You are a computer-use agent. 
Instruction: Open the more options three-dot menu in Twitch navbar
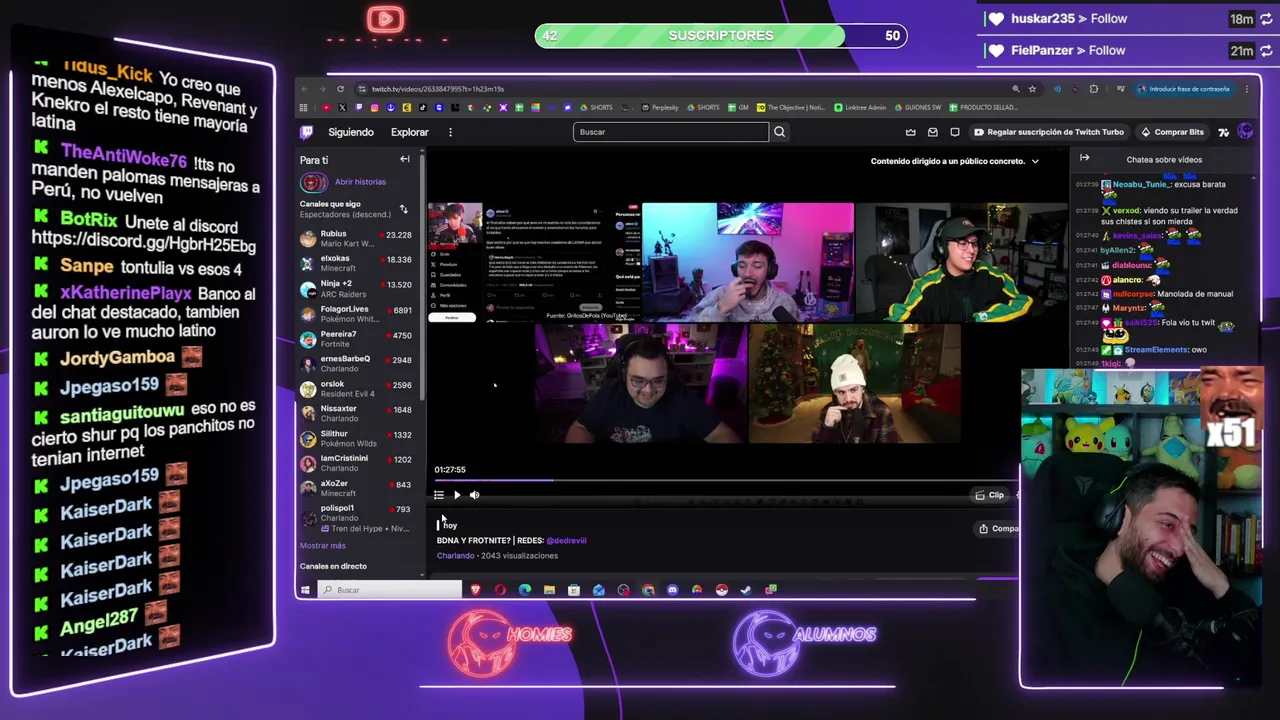click(450, 132)
